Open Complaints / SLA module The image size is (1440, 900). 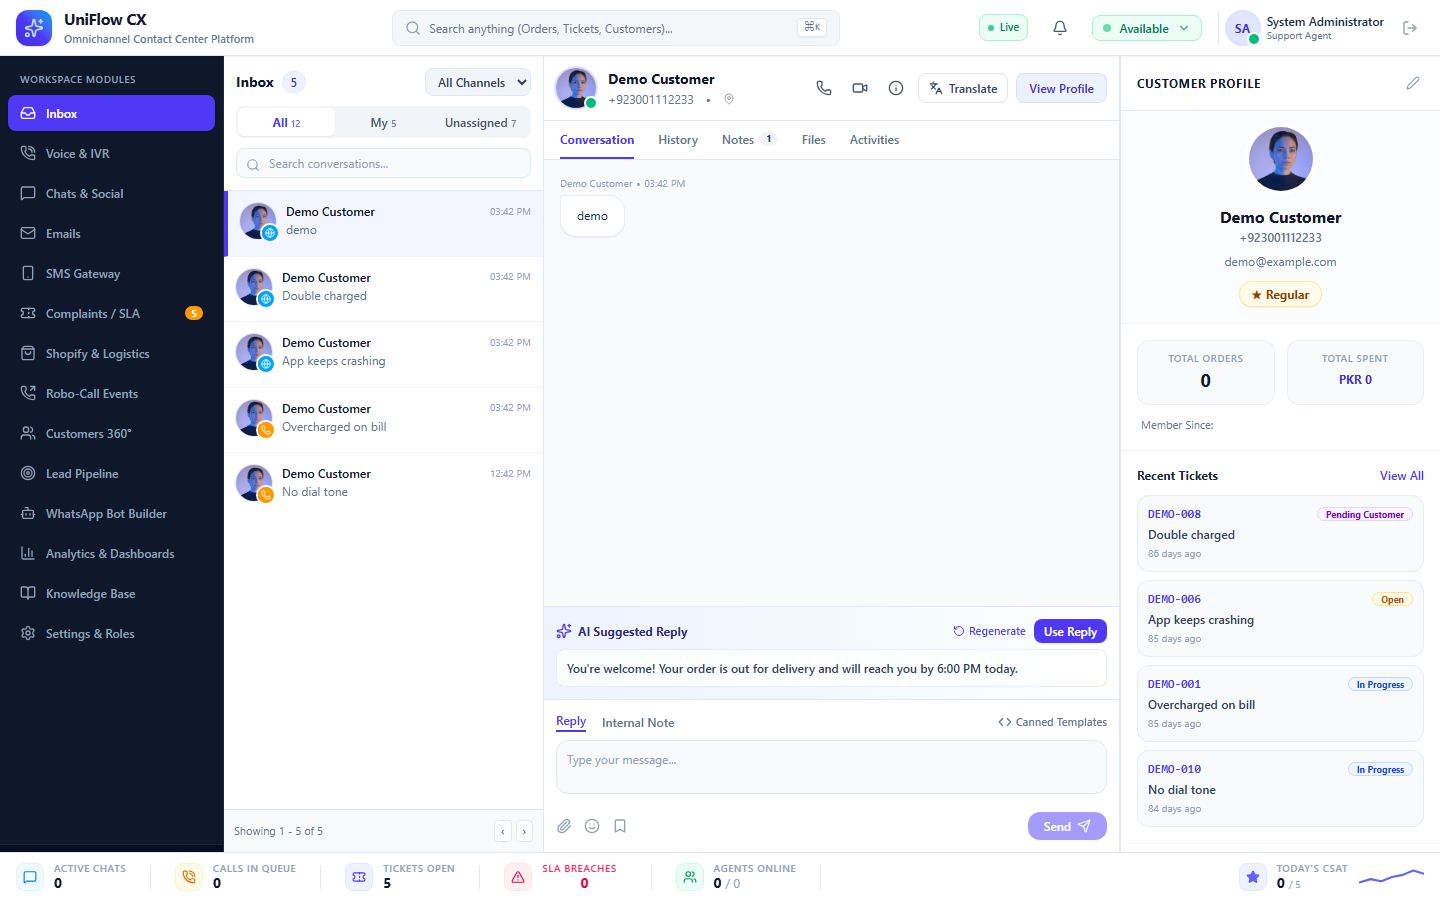tap(111, 313)
